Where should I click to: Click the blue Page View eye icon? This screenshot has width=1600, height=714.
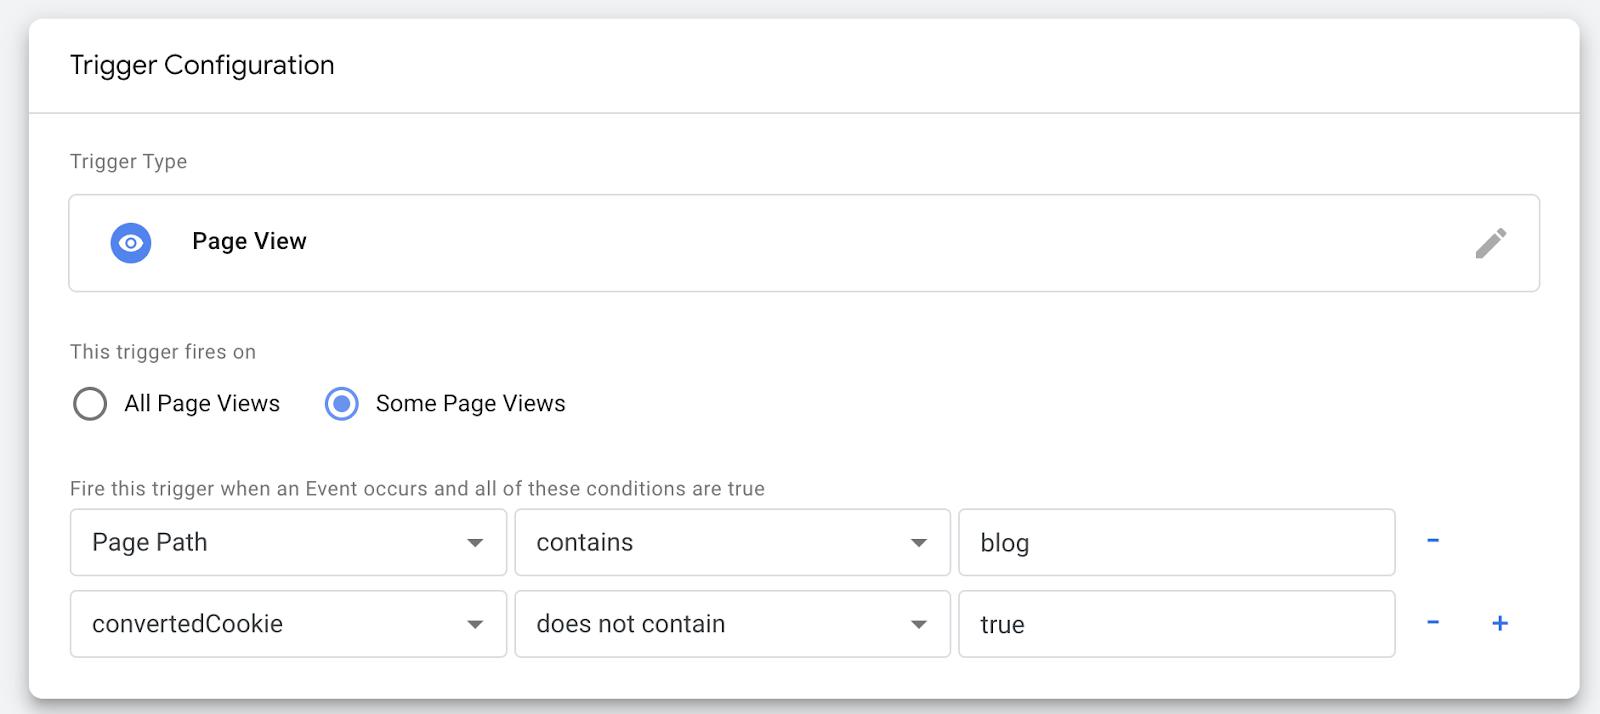click(130, 243)
